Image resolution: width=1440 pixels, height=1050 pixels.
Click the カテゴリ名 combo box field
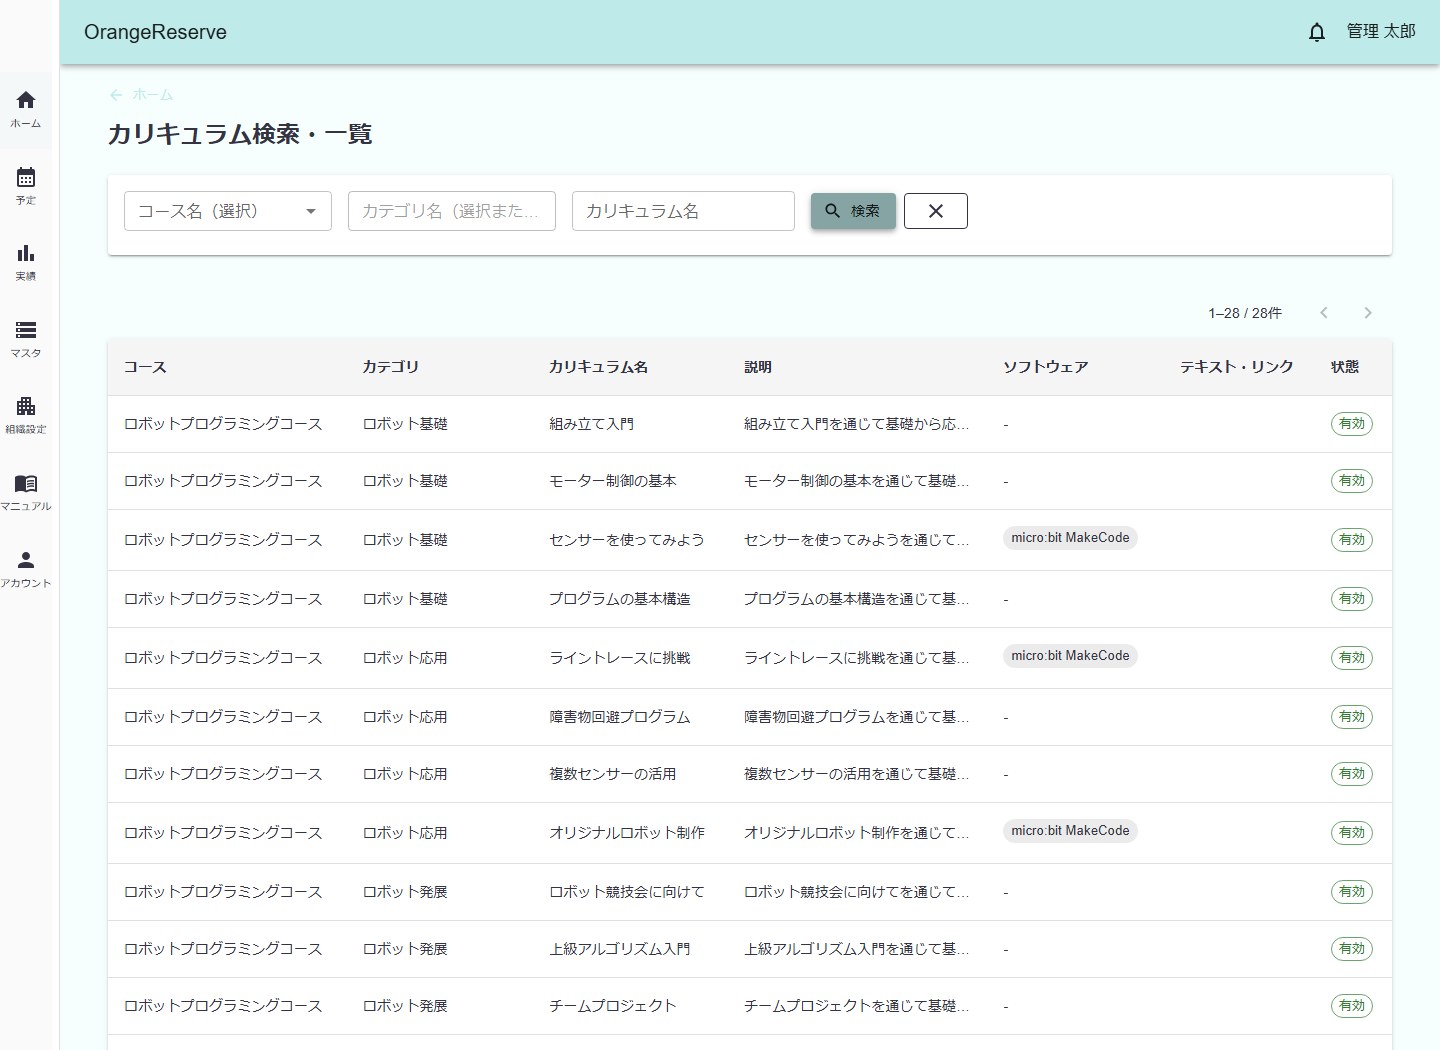click(x=452, y=211)
